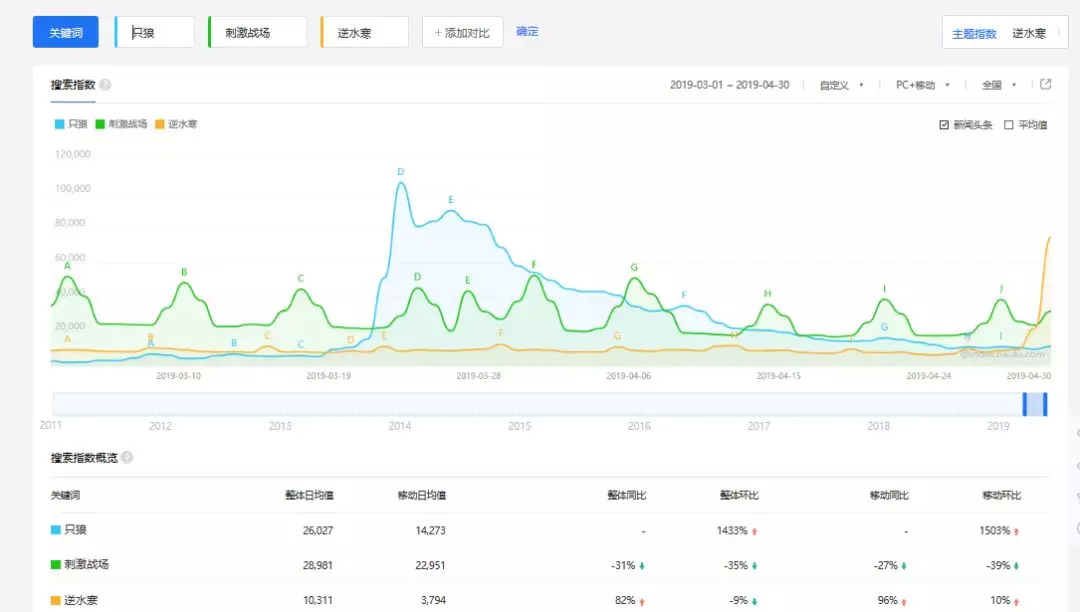This screenshot has height=612, width=1080.
Task: Click the export icon at chart top right
Action: coord(1045,85)
